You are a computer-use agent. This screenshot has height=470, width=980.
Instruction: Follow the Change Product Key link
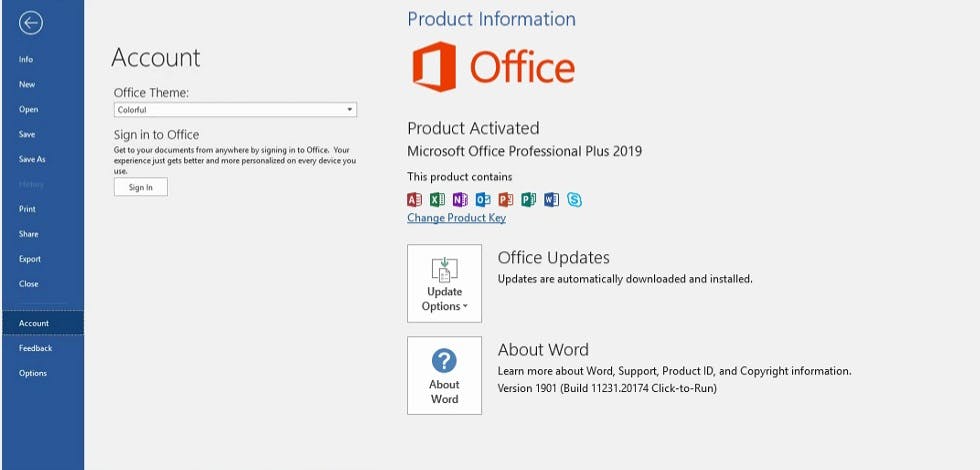[x=456, y=218]
